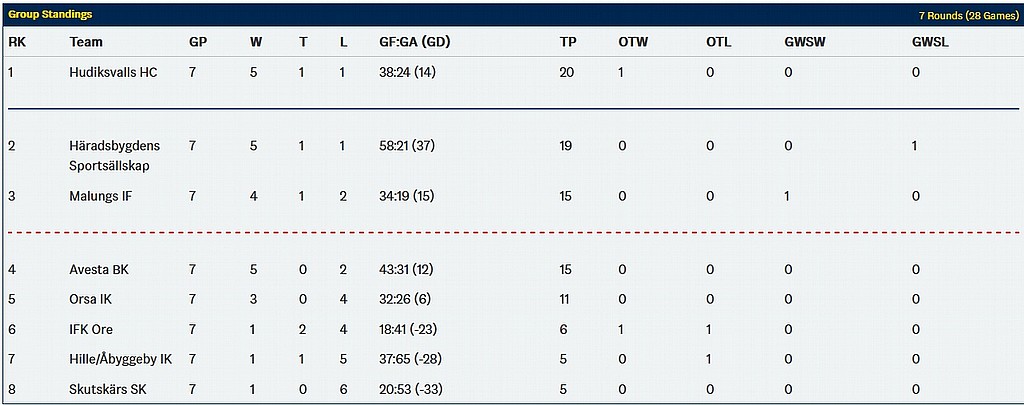Viewport: 1024px width, 405px height.
Task: Click the Group Standings title
Action: [50, 14]
